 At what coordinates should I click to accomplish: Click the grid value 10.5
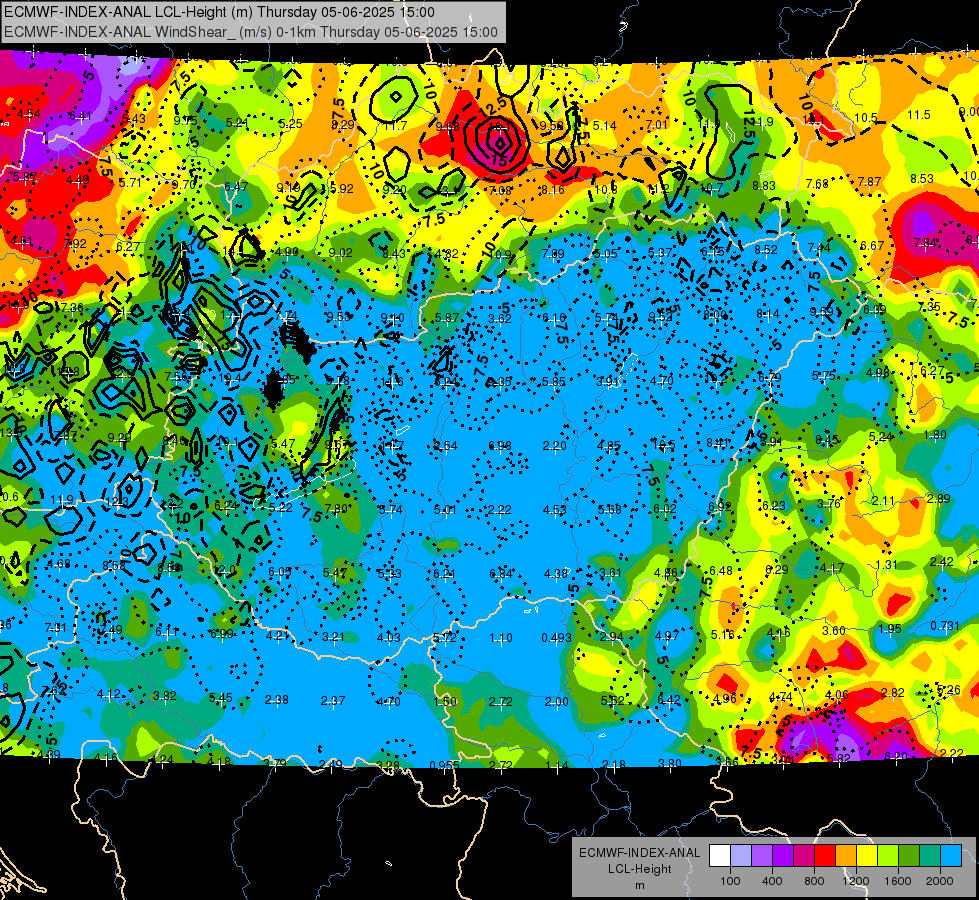pos(865,118)
